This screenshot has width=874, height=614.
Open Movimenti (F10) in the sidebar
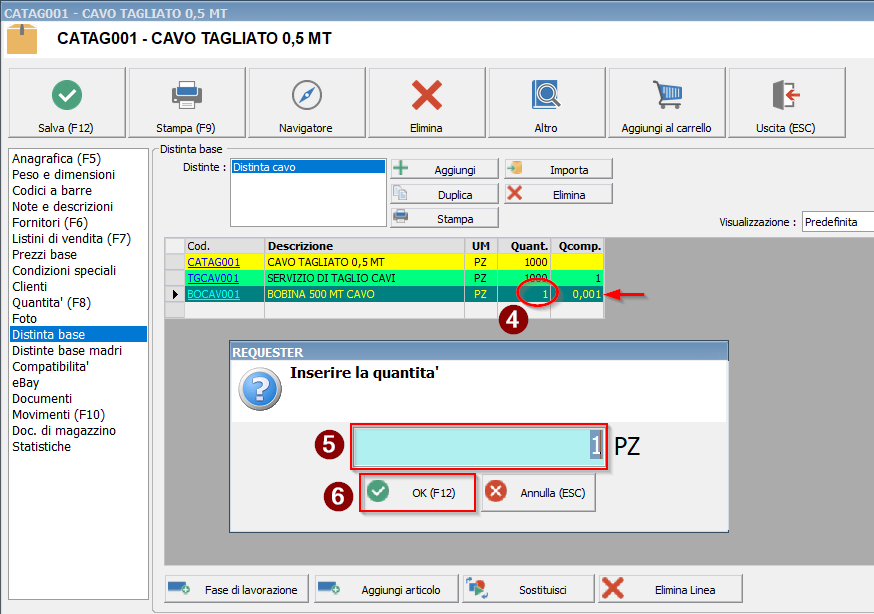(x=58, y=414)
